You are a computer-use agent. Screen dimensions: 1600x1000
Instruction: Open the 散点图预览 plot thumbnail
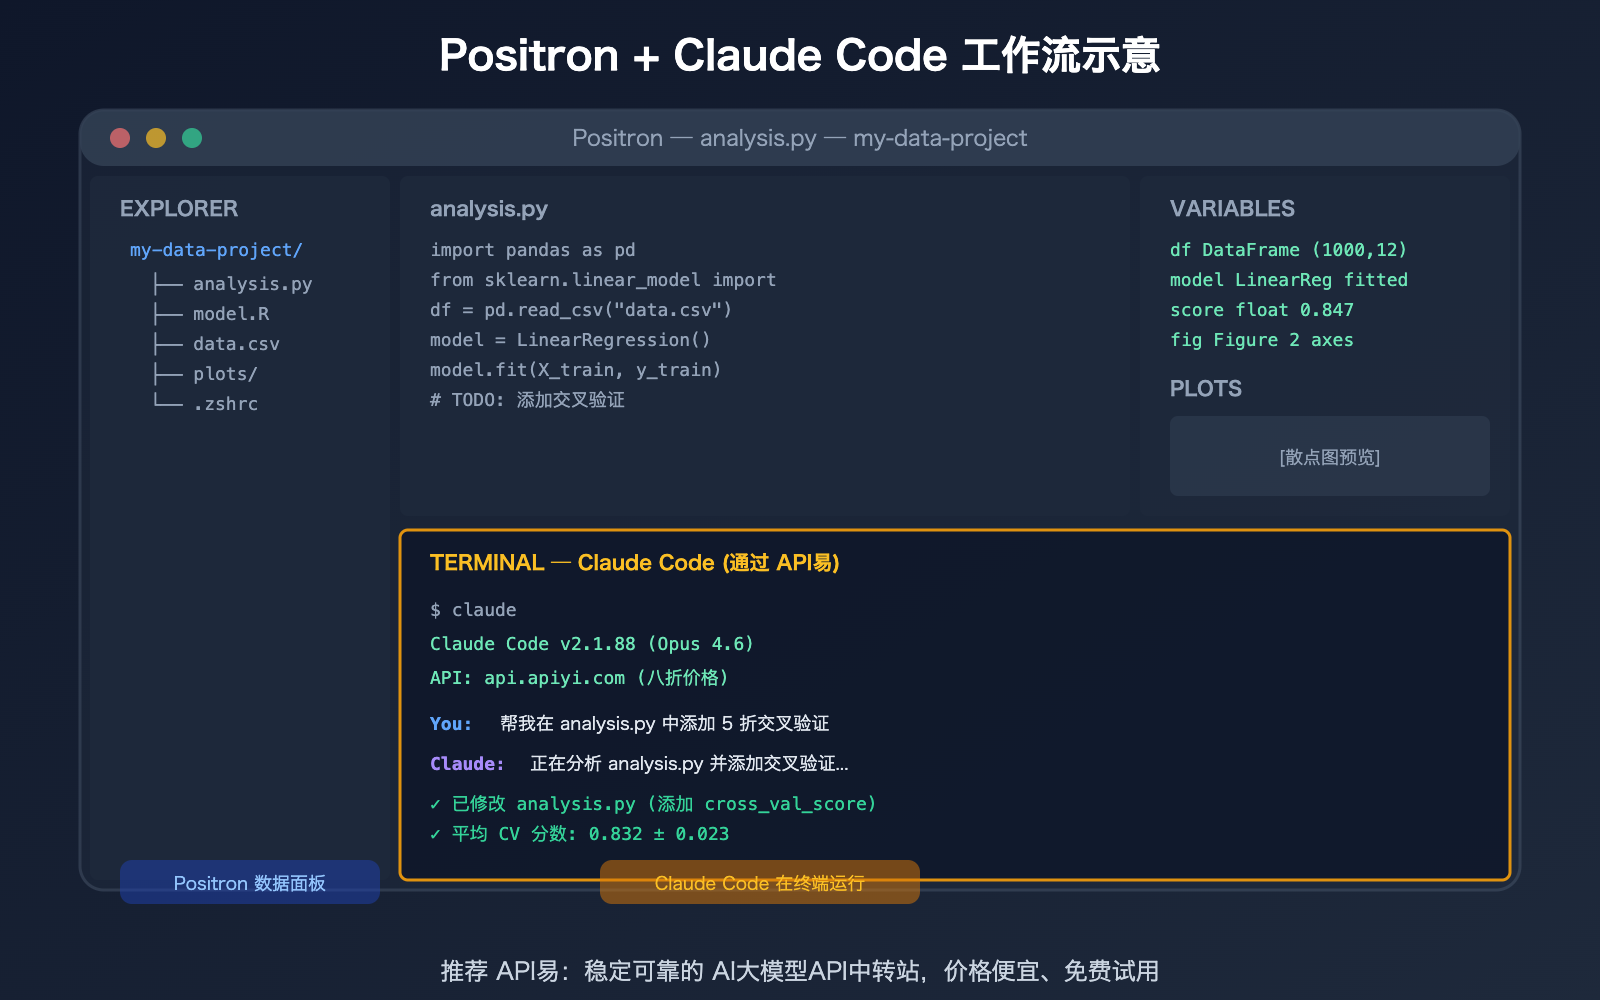coord(1329,456)
